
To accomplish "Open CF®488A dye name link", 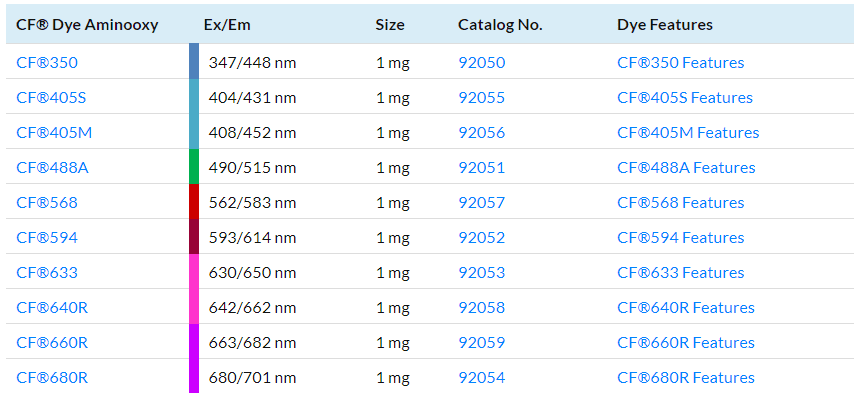I will pyautogui.click(x=52, y=168).
